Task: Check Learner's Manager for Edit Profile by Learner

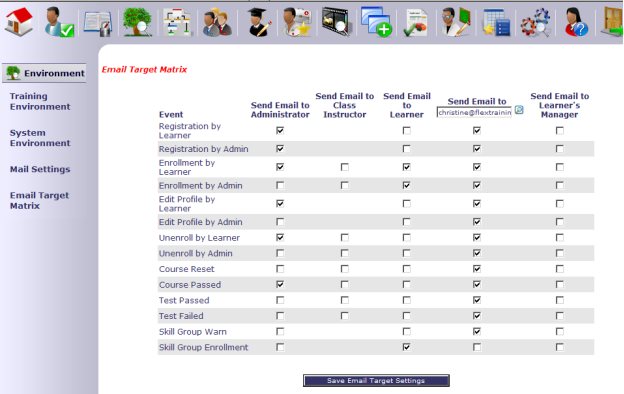Action: tap(560, 204)
